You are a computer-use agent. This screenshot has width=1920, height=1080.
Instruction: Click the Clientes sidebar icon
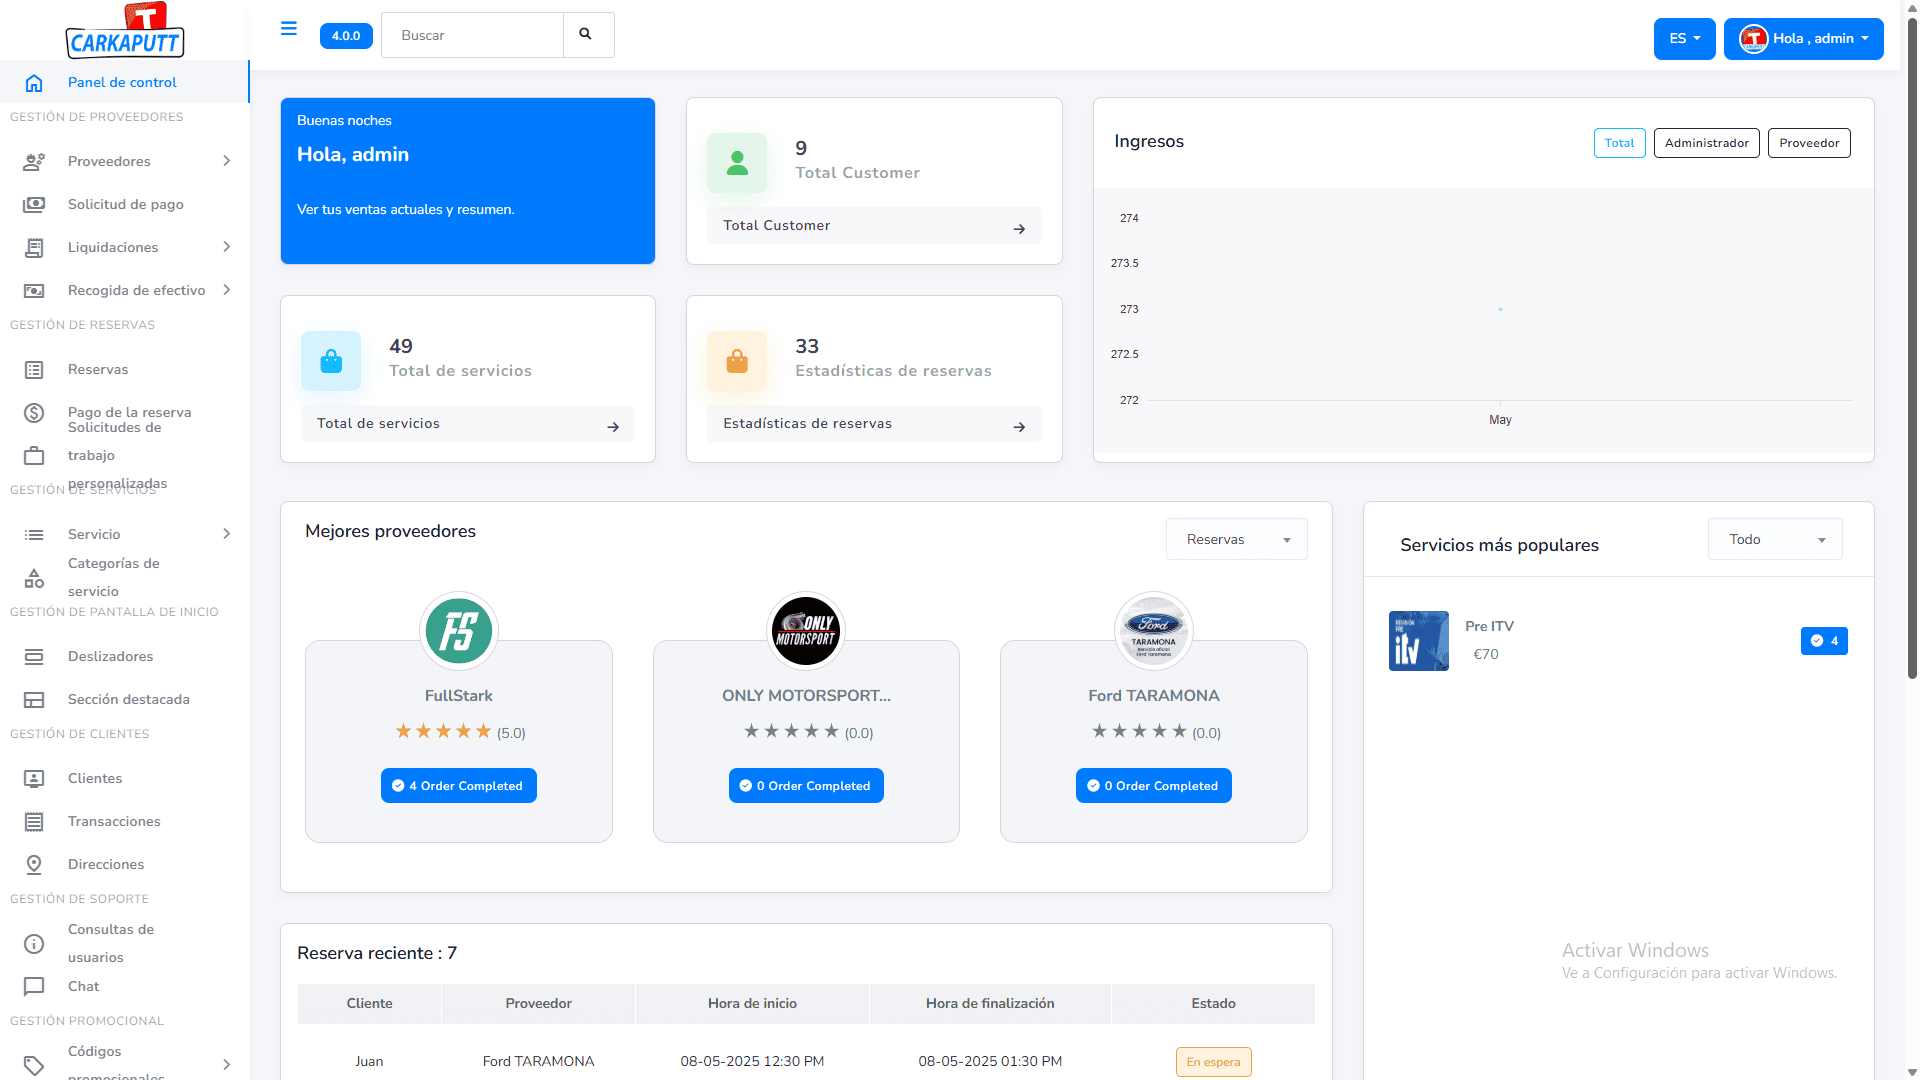tap(34, 778)
